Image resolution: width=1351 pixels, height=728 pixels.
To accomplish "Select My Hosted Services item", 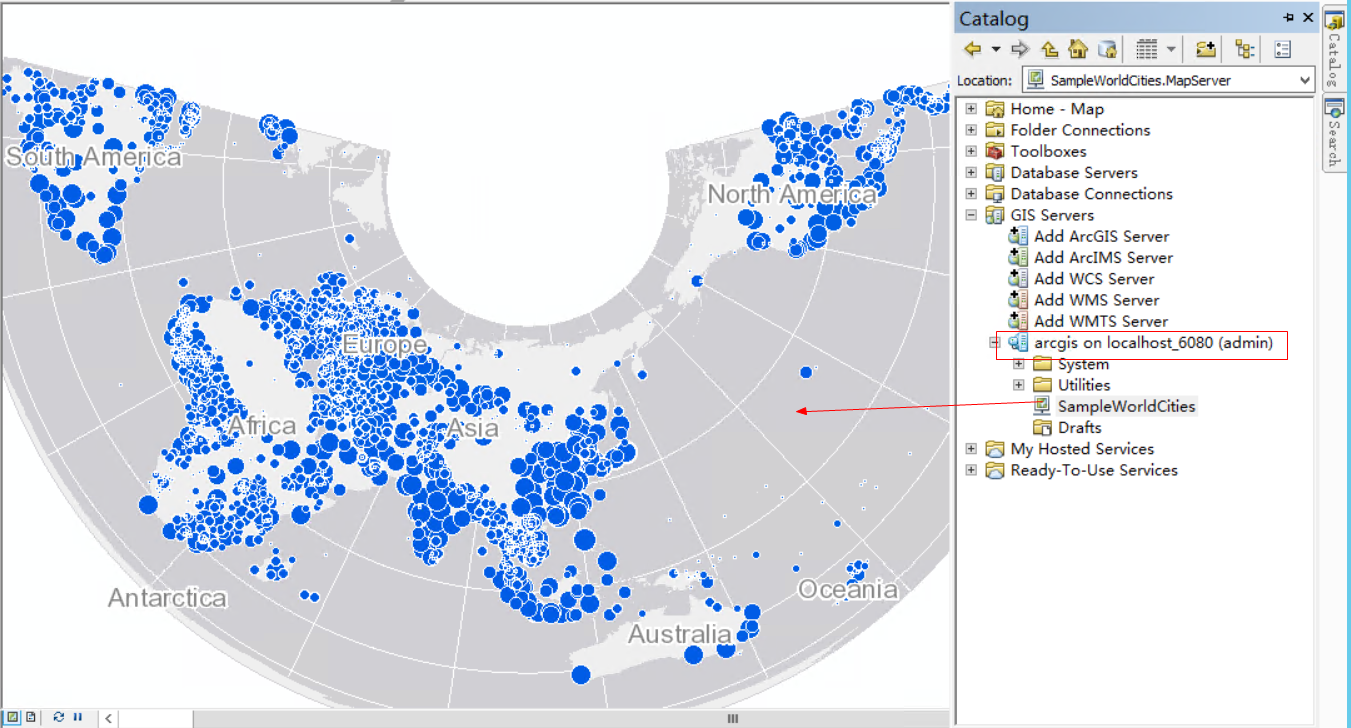I will [1082, 449].
